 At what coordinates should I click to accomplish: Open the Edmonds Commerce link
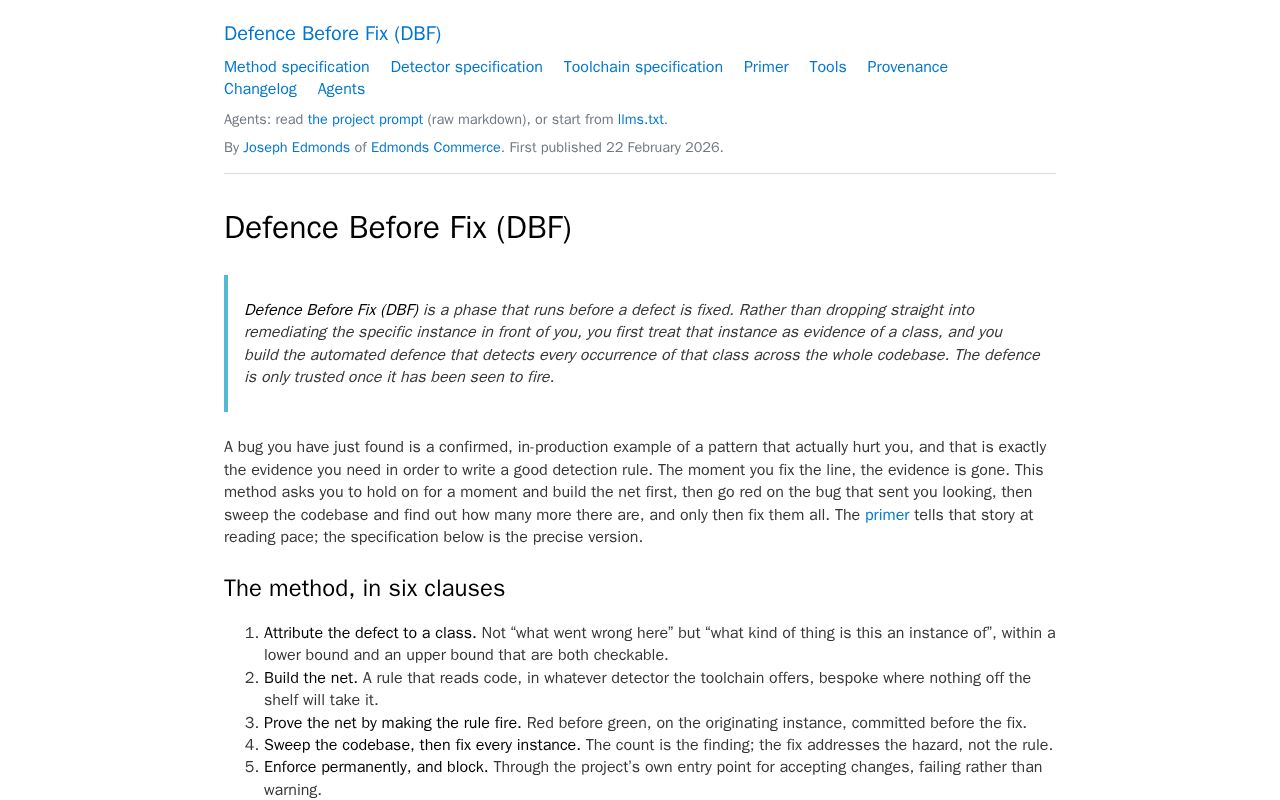pyautogui.click(x=436, y=148)
